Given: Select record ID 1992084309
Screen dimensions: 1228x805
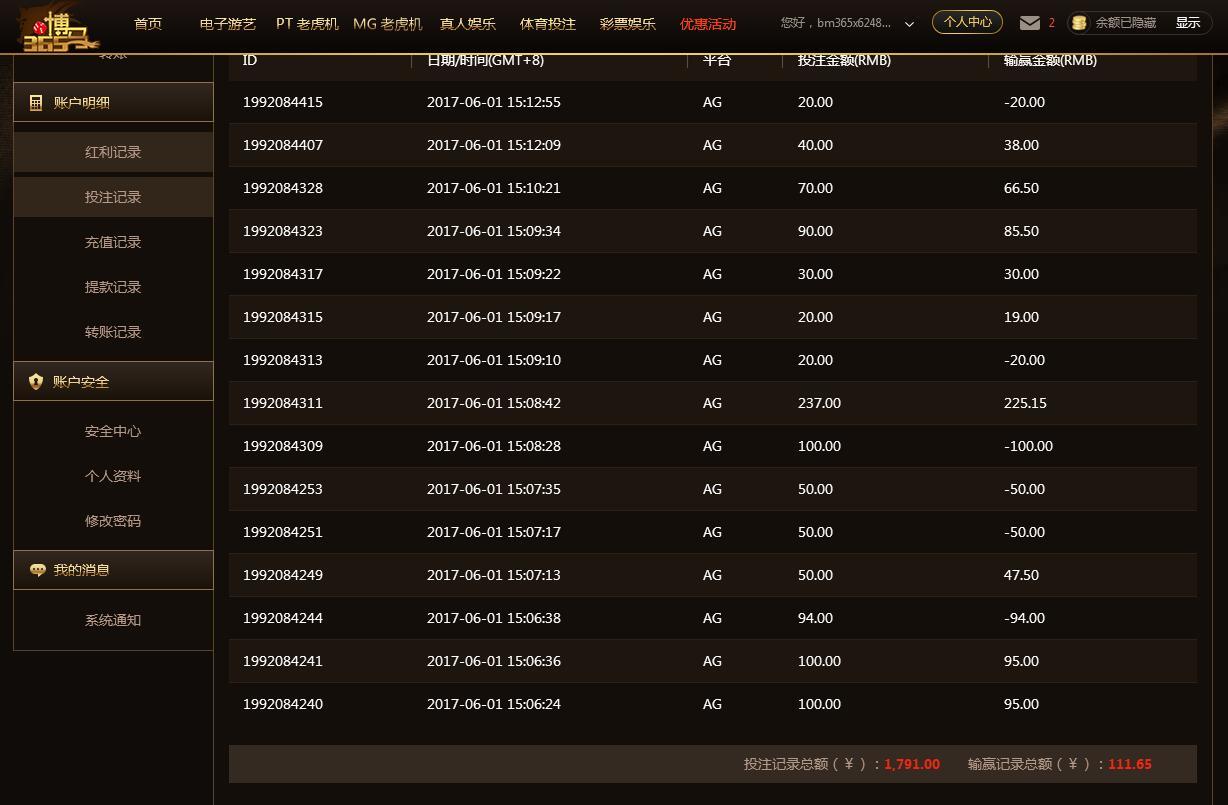Looking at the screenshot, I should coord(283,446).
